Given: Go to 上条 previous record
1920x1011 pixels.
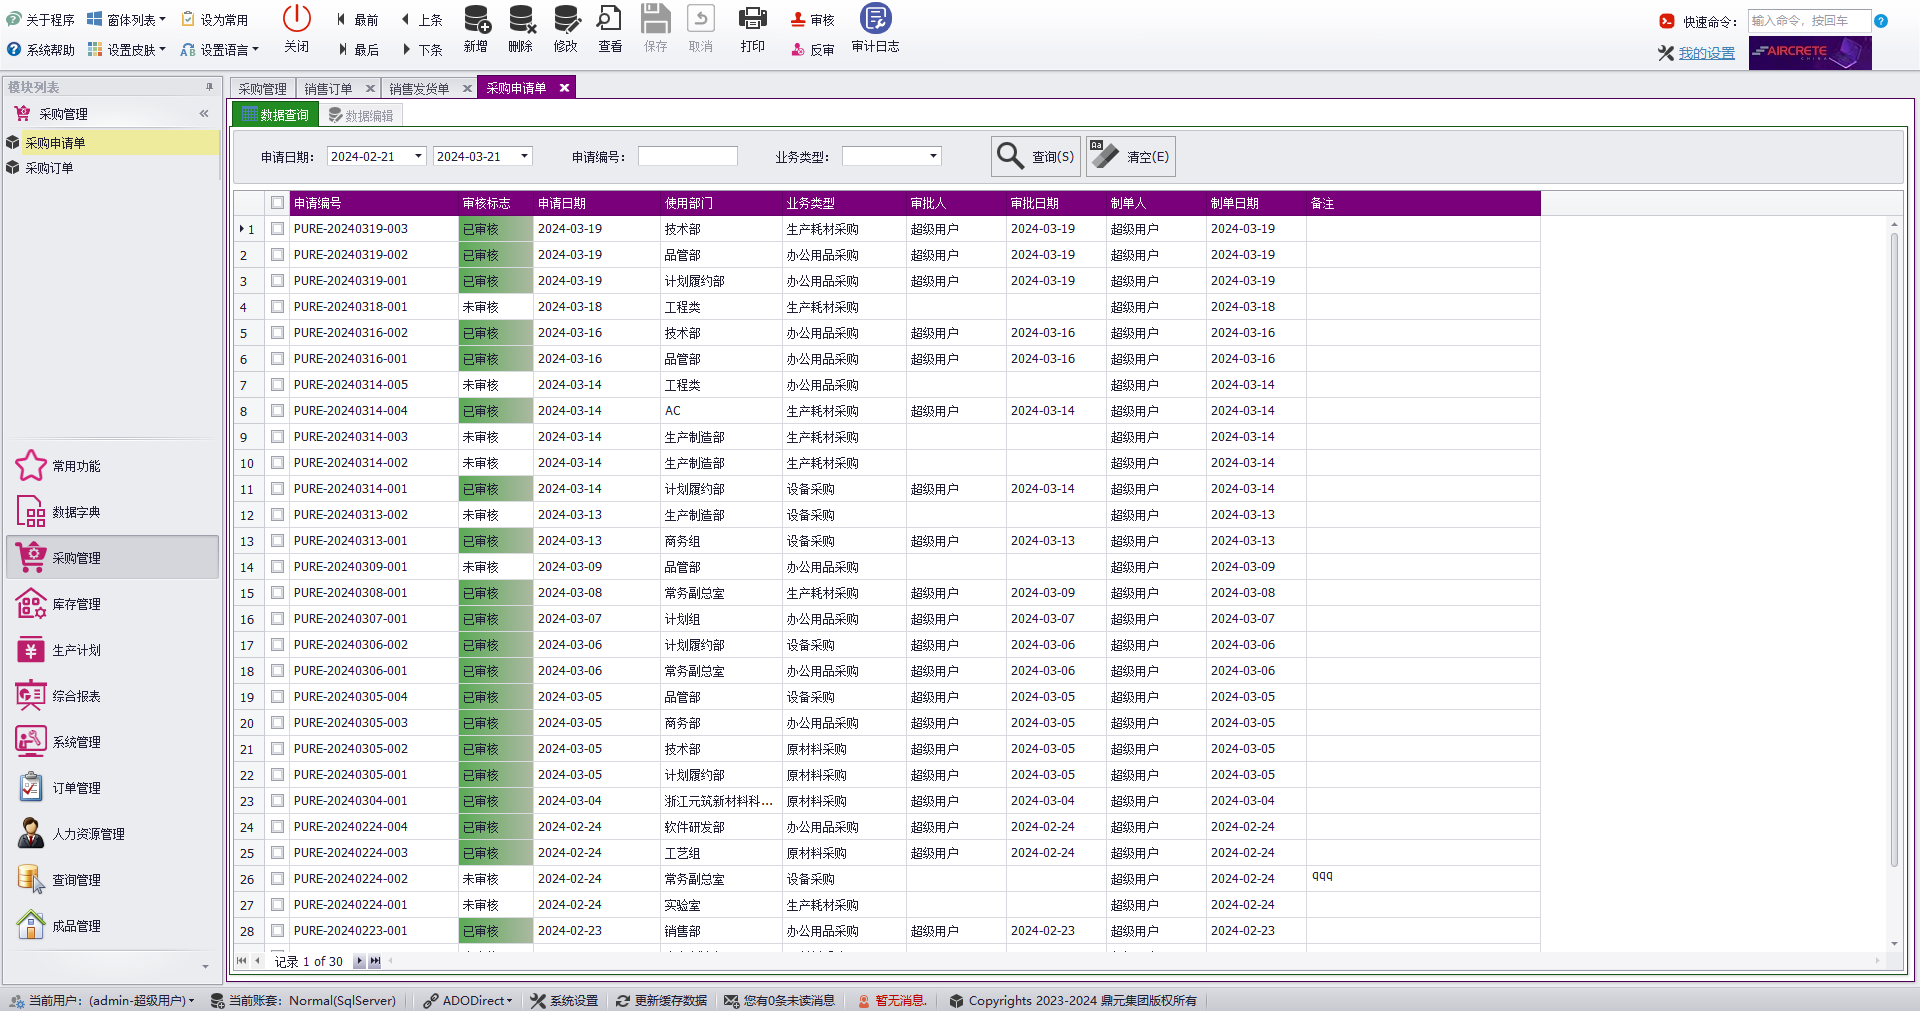Looking at the screenshot, I should coord(421,20).
